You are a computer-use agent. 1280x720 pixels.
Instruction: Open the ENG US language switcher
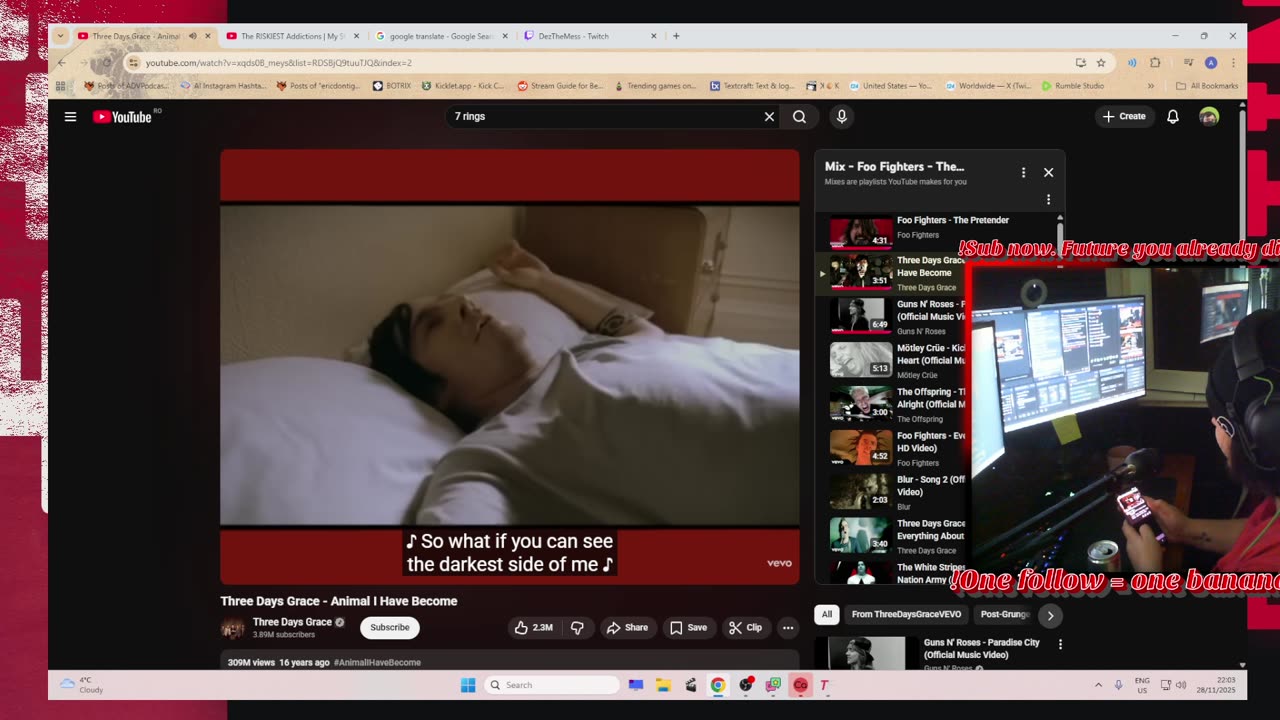1140,685
